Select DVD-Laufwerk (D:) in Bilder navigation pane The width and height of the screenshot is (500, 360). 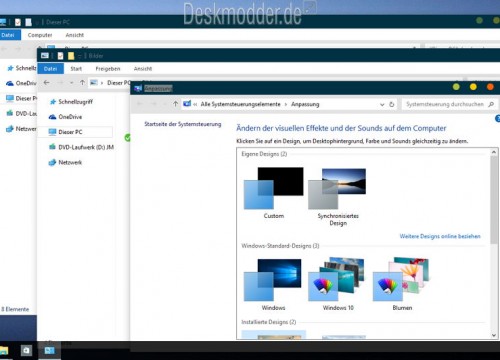pos(81,147)
